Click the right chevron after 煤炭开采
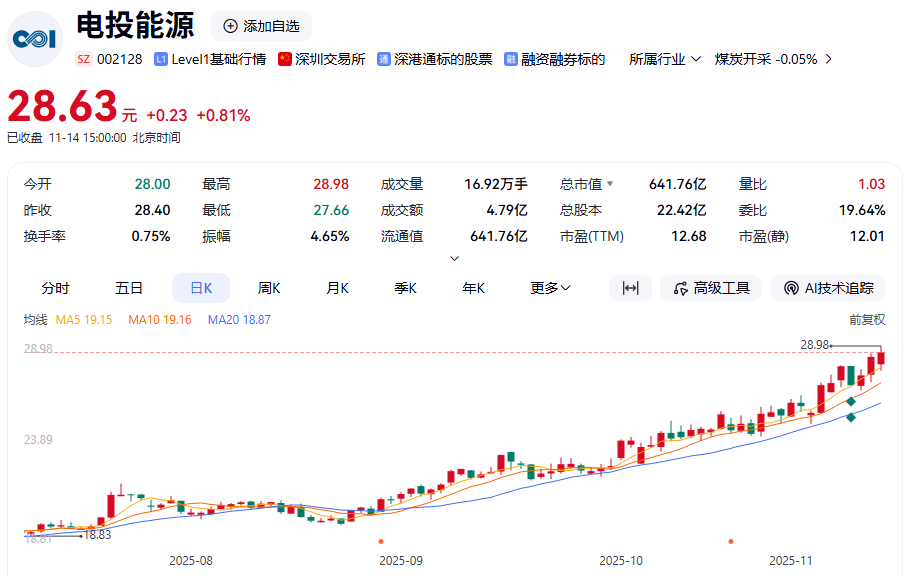The width and height of the screenshot is (910, 576). [828, 59]
